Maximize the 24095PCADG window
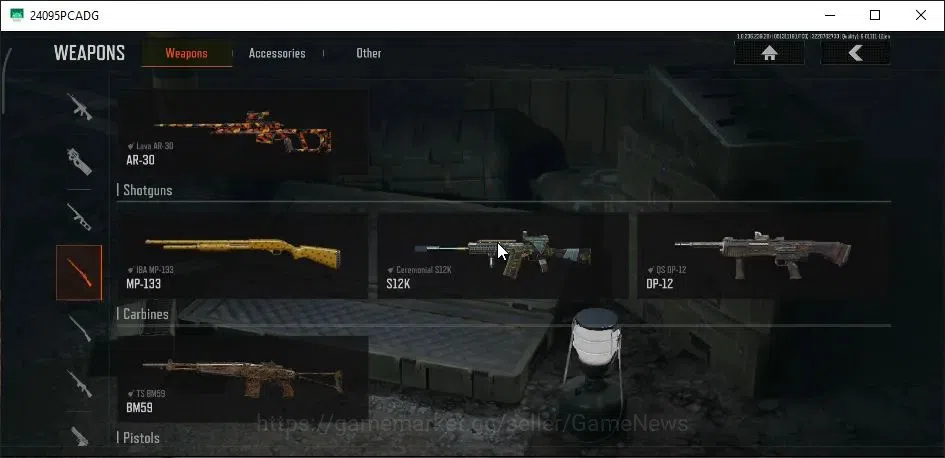945x458 pixels. (x=874, y=15)
